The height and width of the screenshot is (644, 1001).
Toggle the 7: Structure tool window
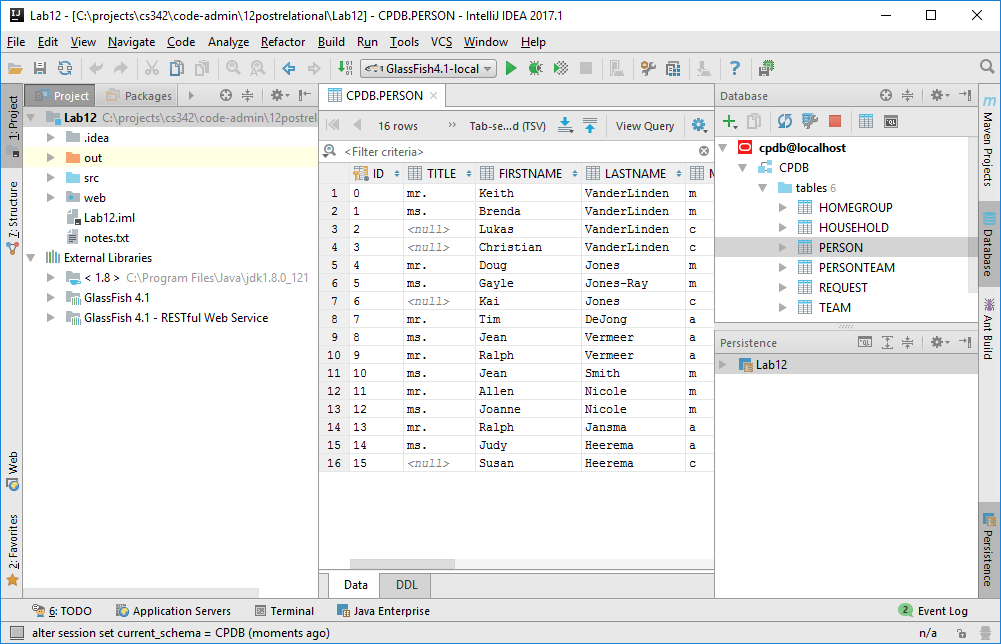tap(13, 217)
